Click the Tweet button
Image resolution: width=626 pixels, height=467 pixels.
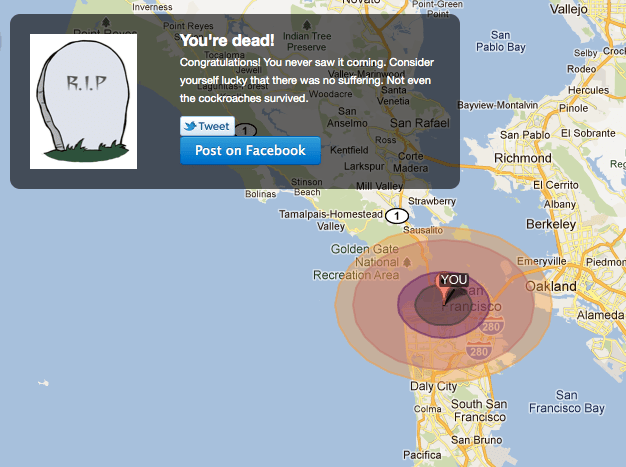[207, 126]
